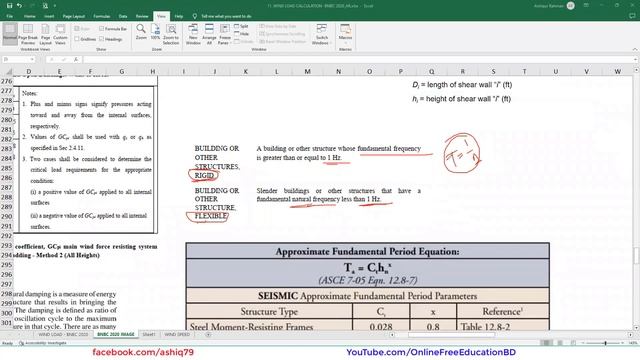Screen dimensions: 640x360
Task: Switch to the Home ribbon tab
Action: point(29,16)
